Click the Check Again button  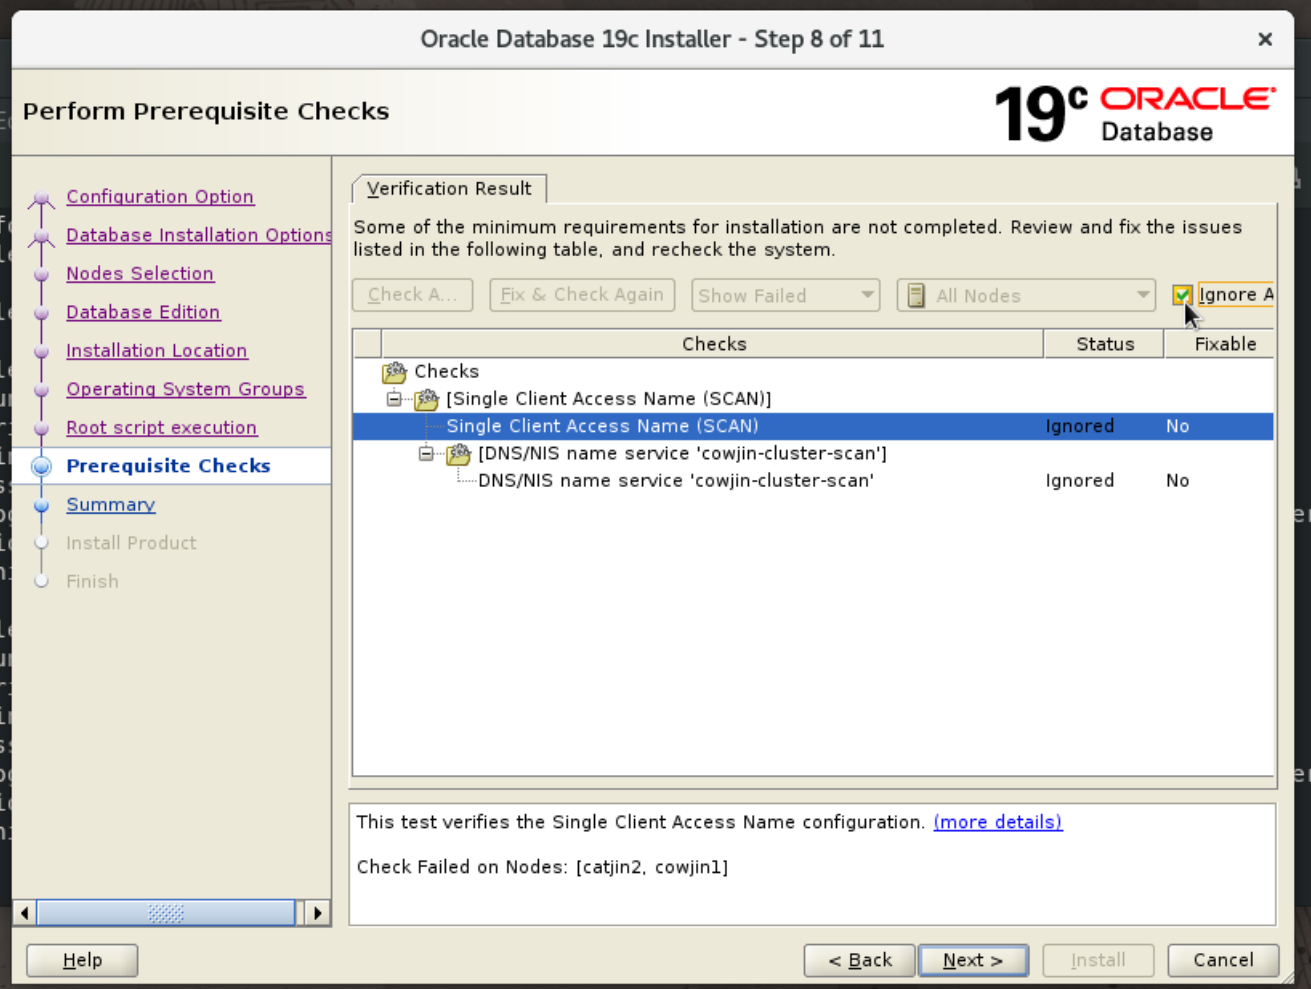click(412, 295)
